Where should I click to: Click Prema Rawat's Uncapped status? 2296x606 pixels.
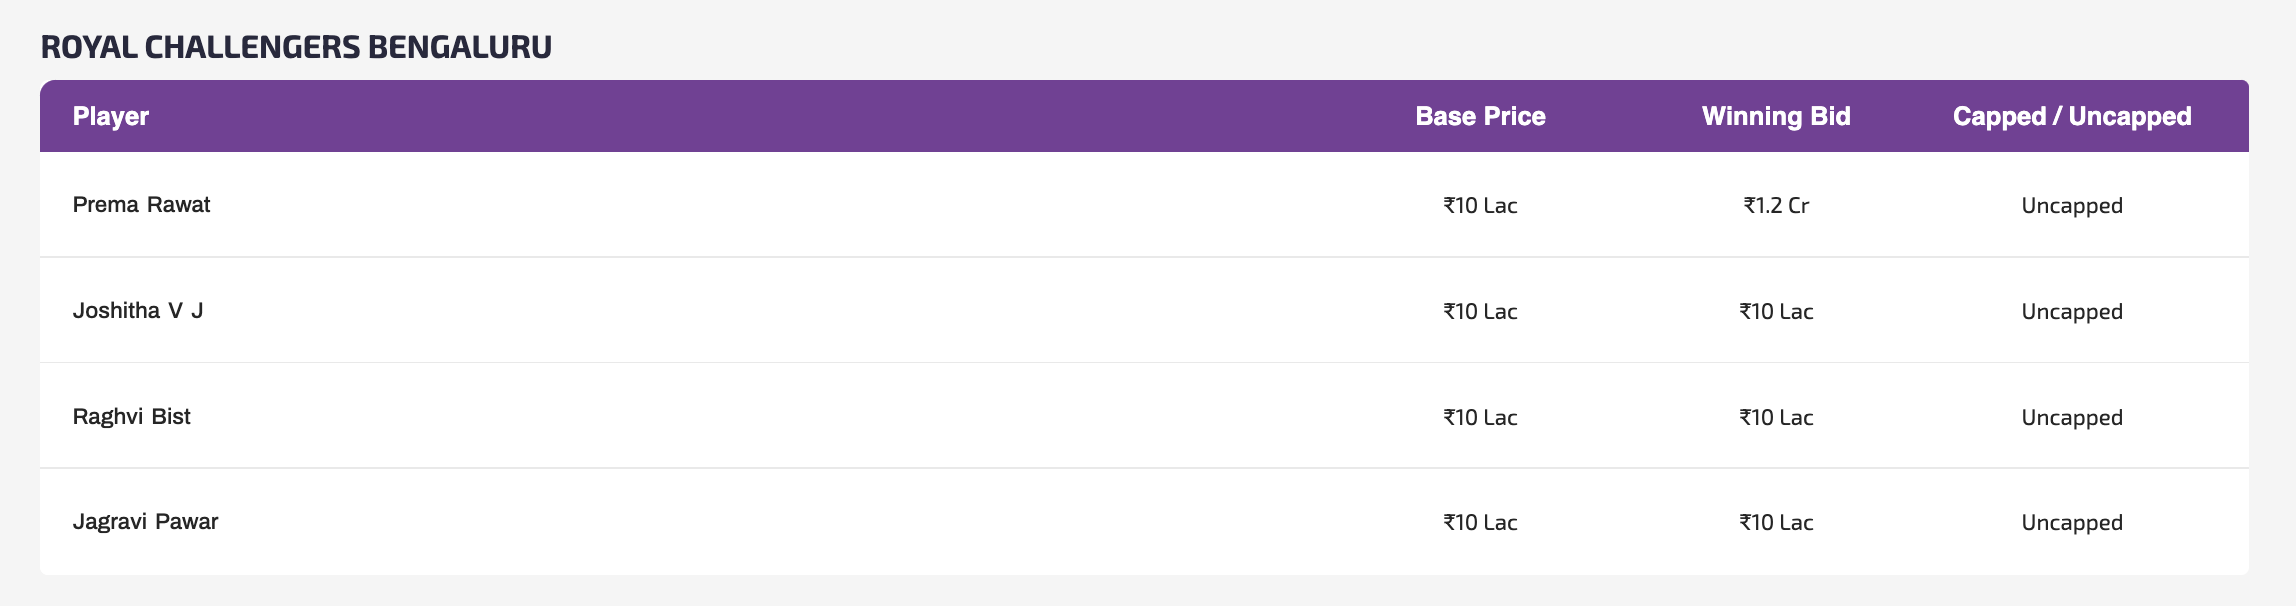2072,206
